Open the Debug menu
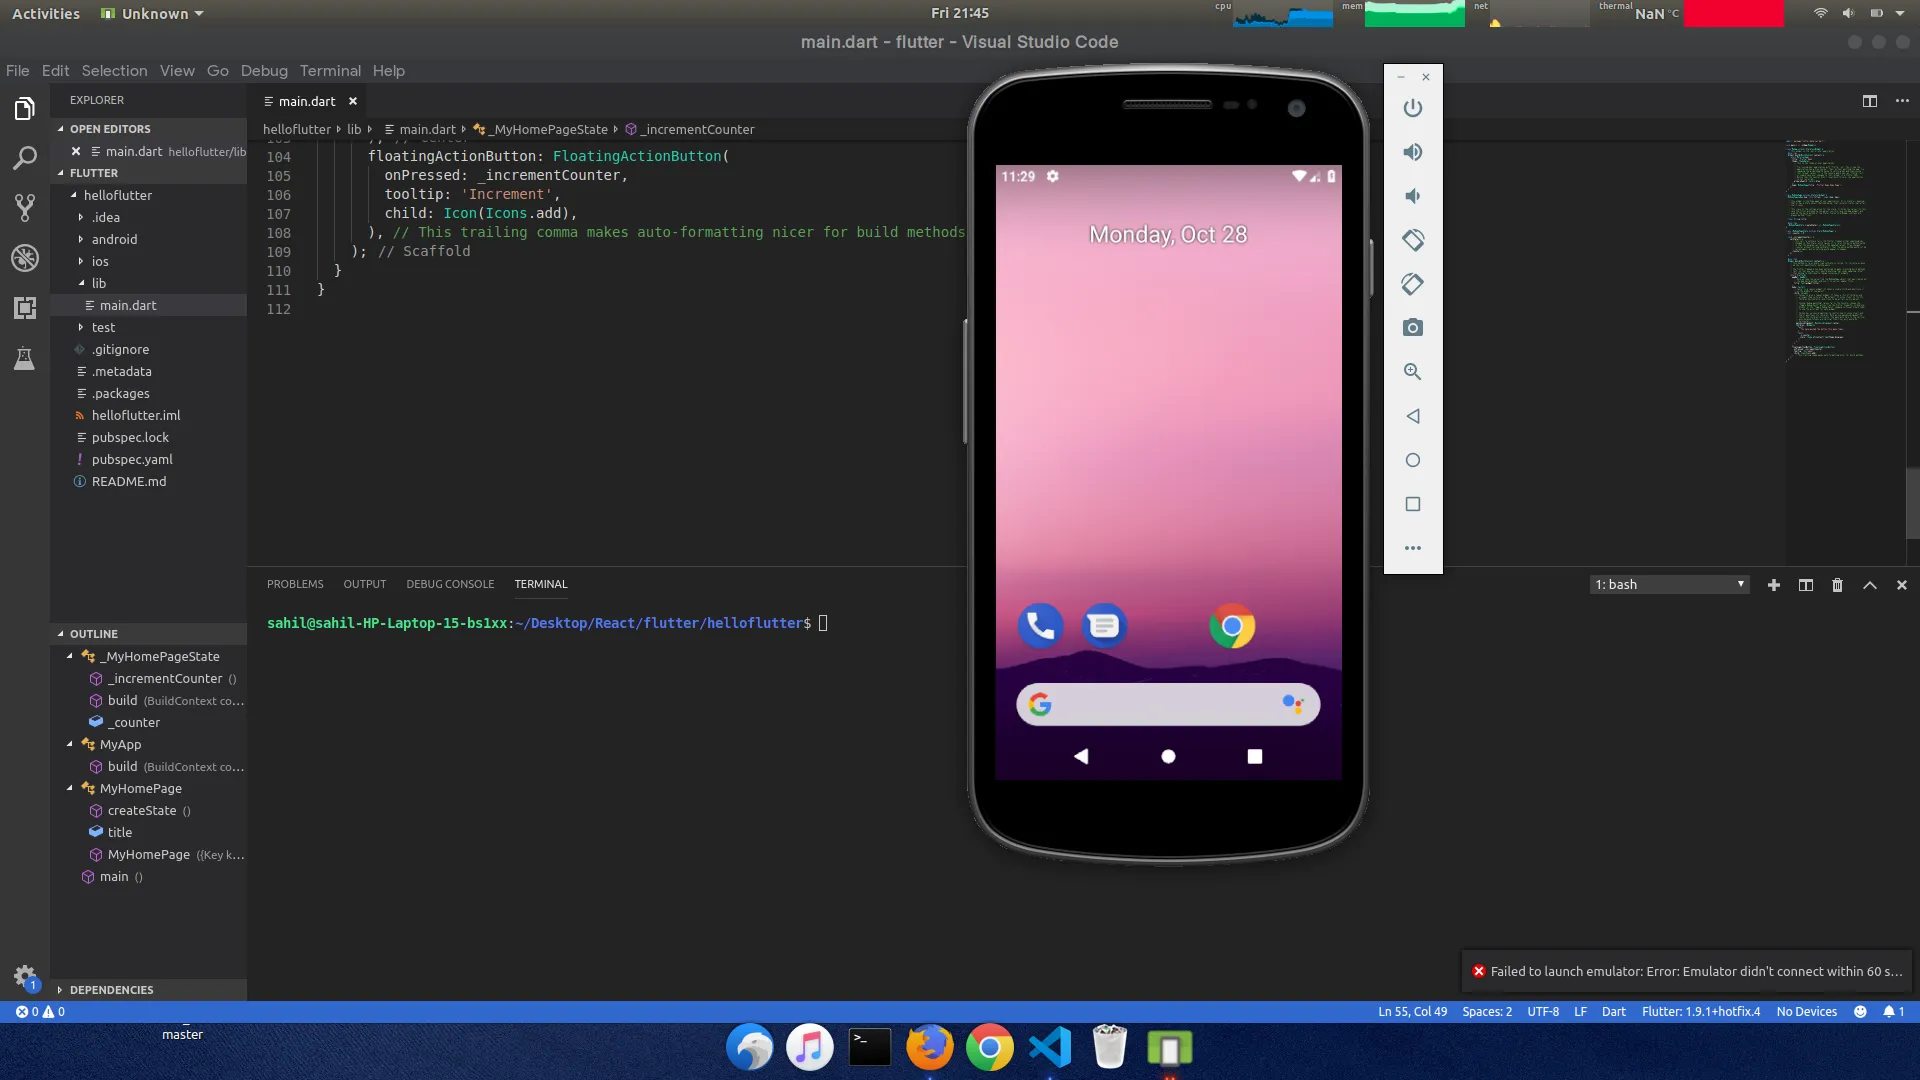This screenshot has width=1920, height=1080. [263, 71]
